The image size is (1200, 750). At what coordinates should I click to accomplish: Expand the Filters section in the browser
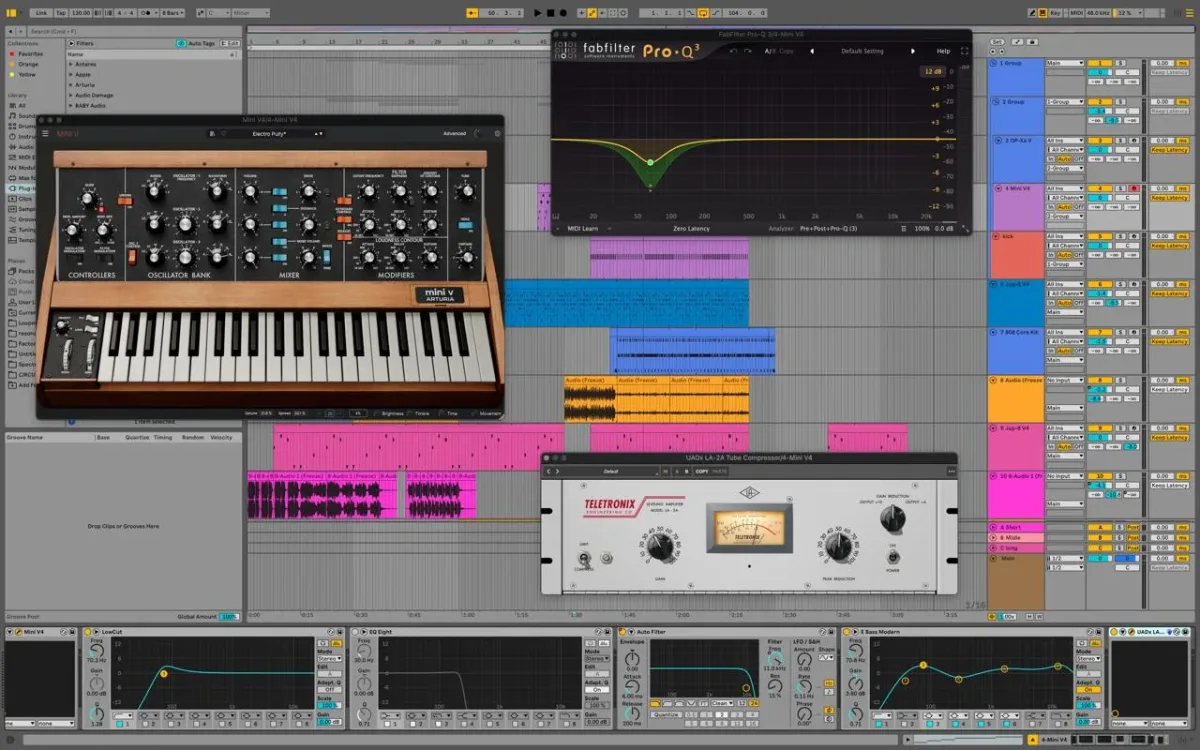coord(71,43)
